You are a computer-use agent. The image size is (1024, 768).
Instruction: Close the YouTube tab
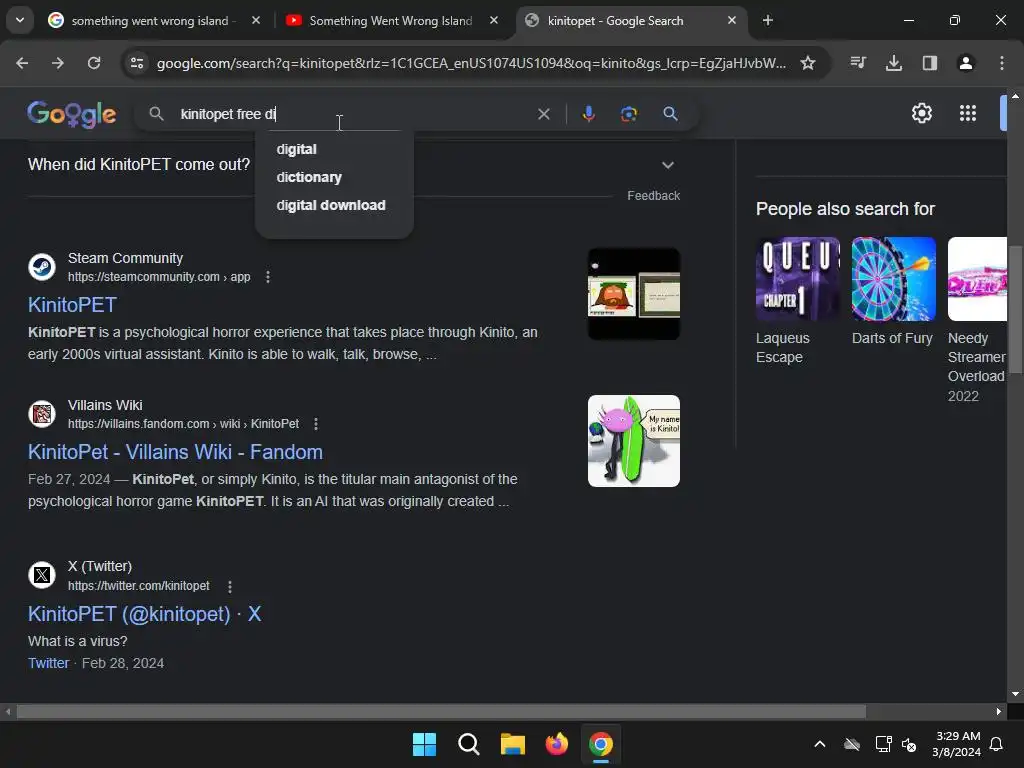494,20
